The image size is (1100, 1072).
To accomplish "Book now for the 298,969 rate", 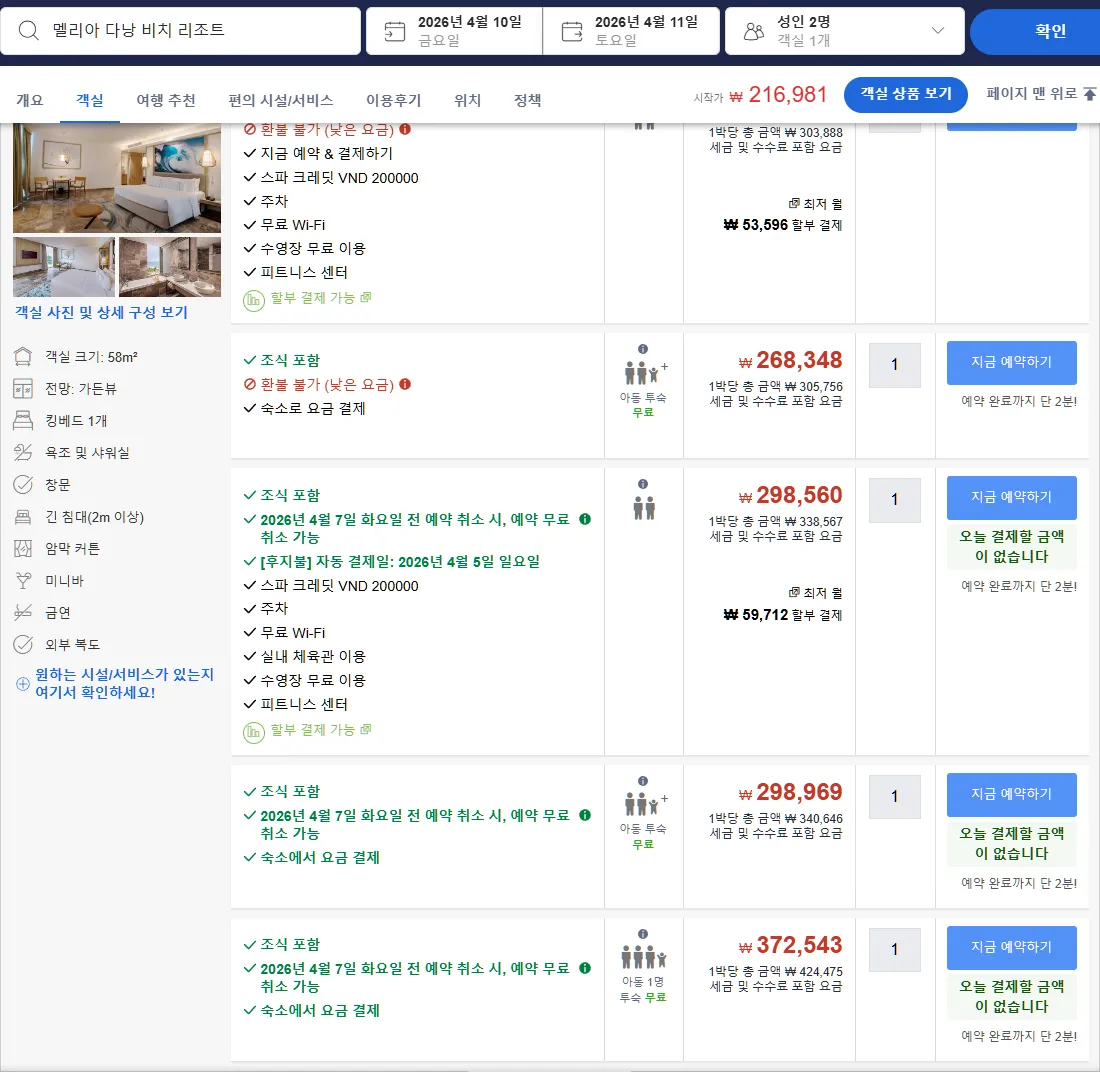I will pyautogui.click(x=1012, y=794).
